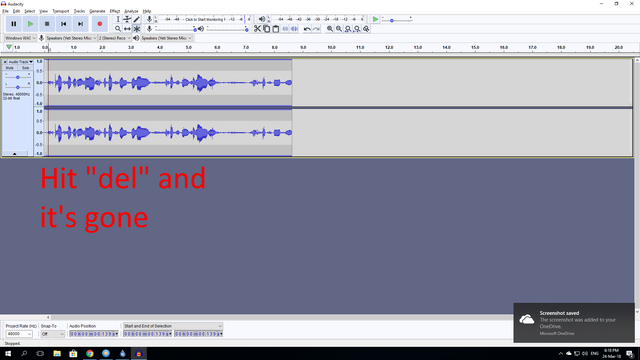640x360 pixels.
Task: Pause playback with the Pause button
Action: [x=13, y=24]
